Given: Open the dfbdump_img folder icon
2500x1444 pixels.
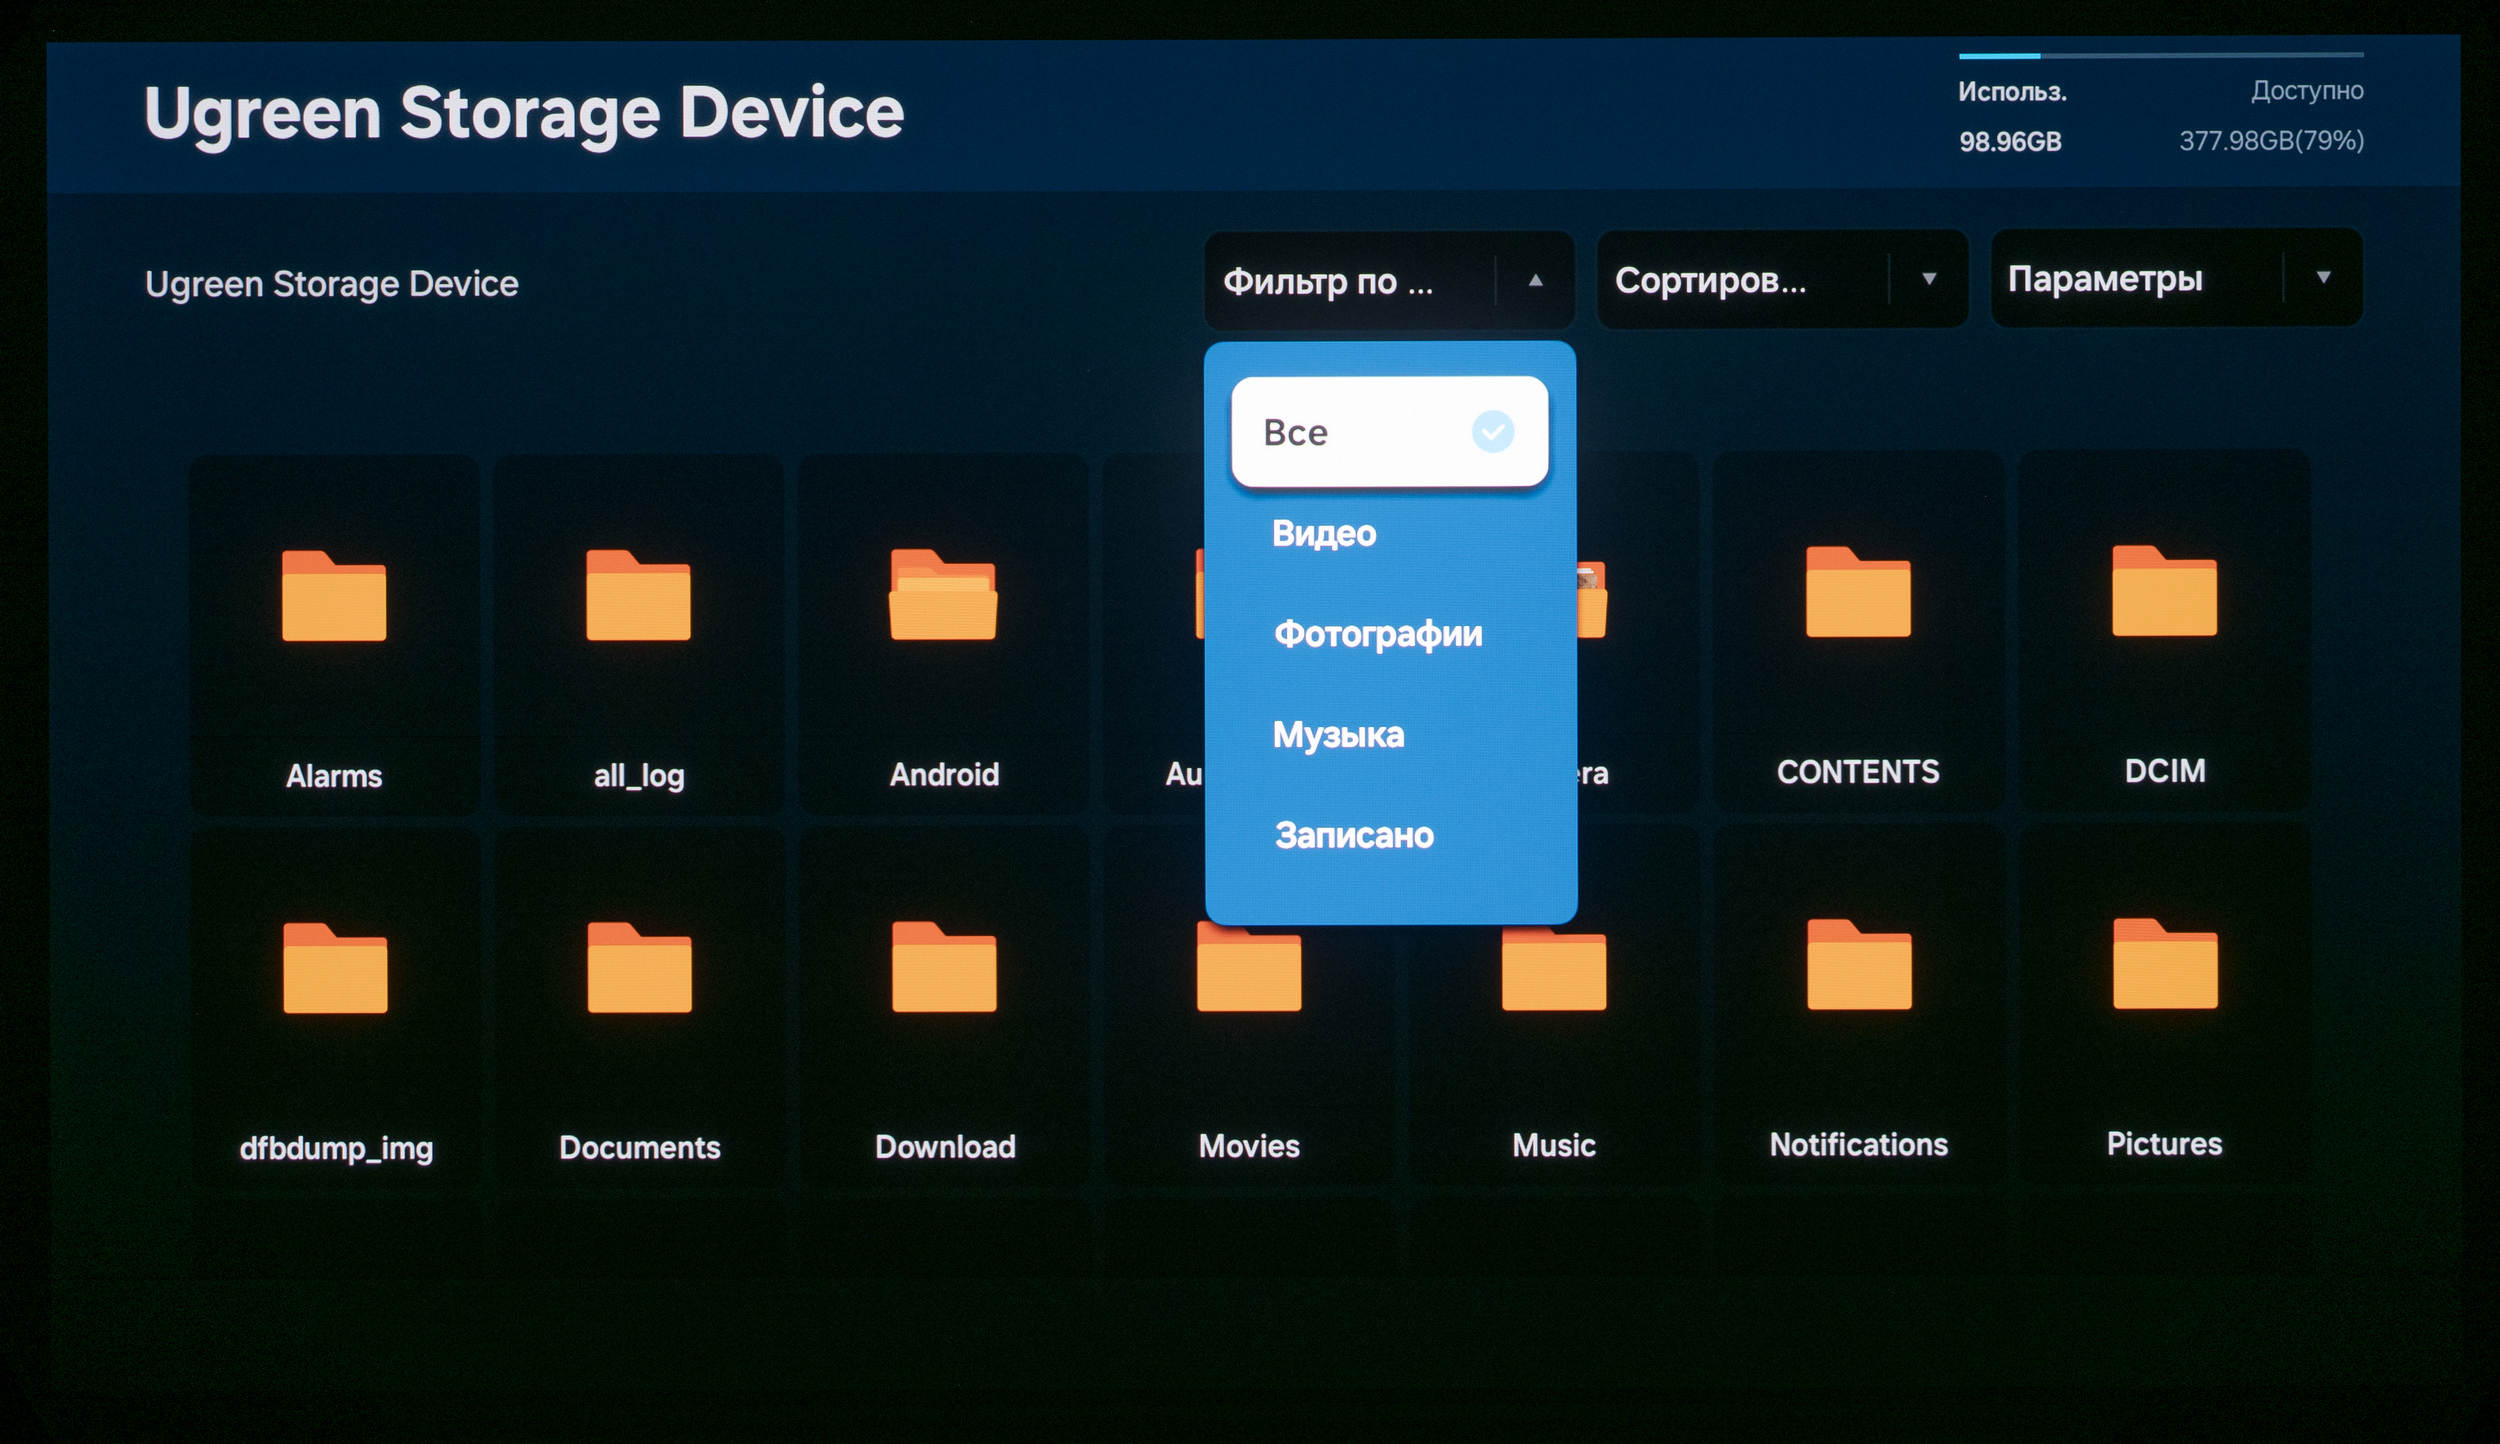Looking at the screenshot, I should pos(335,968).
